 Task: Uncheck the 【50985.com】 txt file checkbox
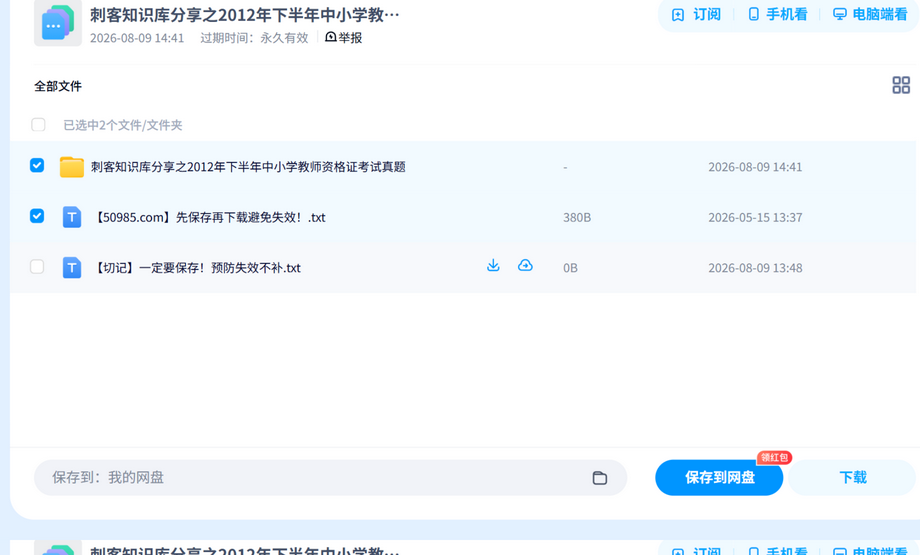click(37, 216)
